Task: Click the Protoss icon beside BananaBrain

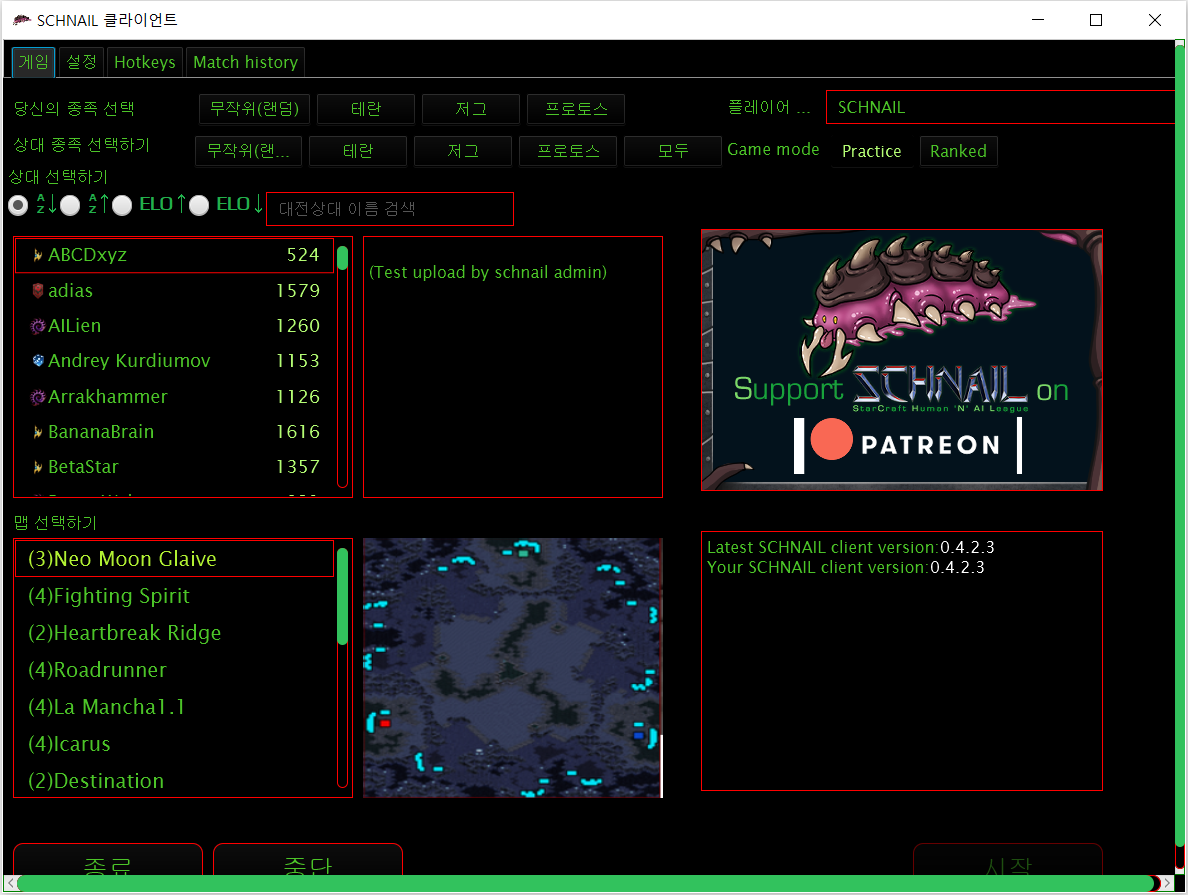Action: 37,432
